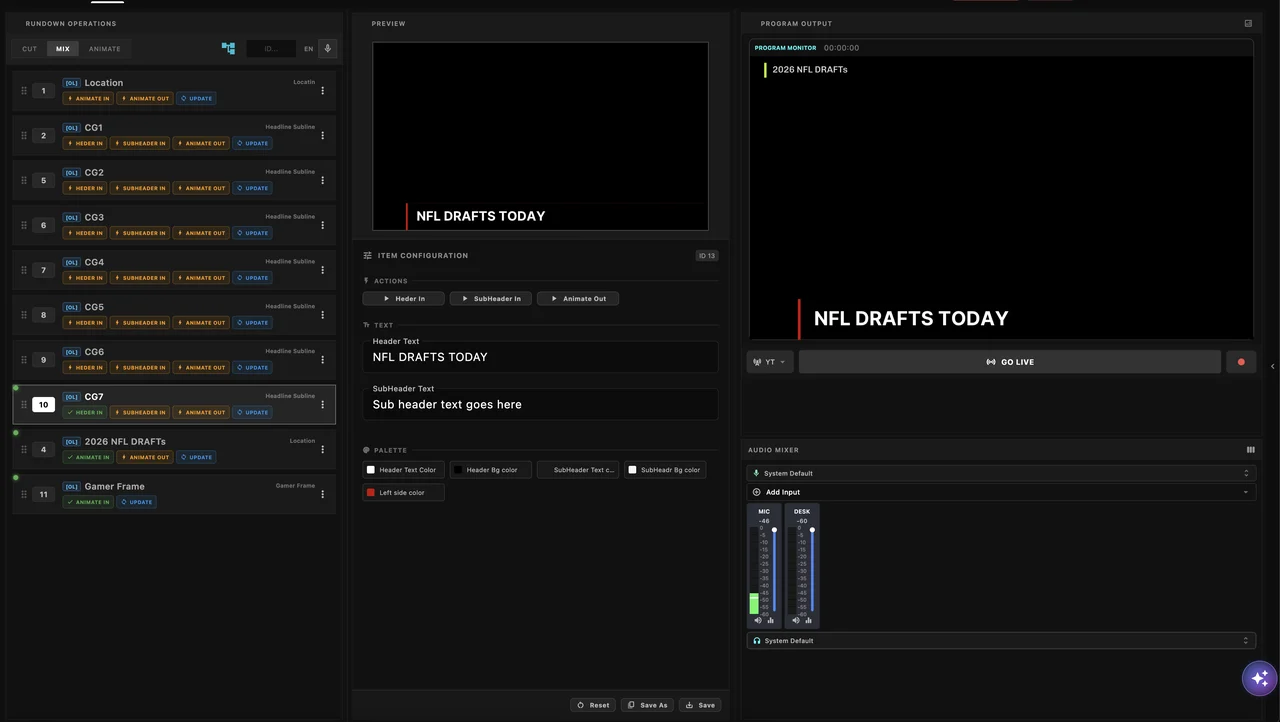1280x722 pixels.
Task: Toggle ANIMATE OUT on Location row
Action: [x=145, y=99]
